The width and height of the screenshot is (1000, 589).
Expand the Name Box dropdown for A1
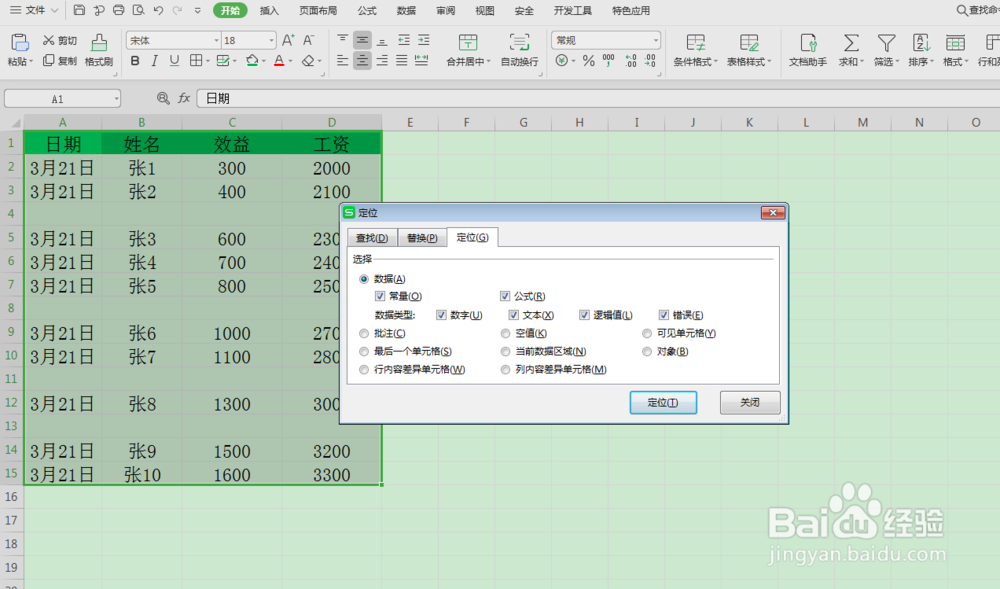[x=117, y=99]
